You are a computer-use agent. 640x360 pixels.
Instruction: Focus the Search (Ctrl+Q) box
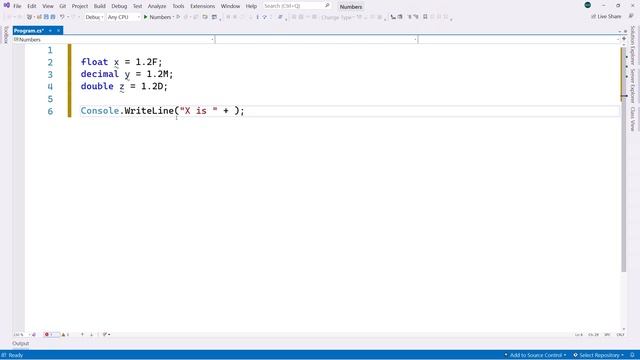coord(296,6)
